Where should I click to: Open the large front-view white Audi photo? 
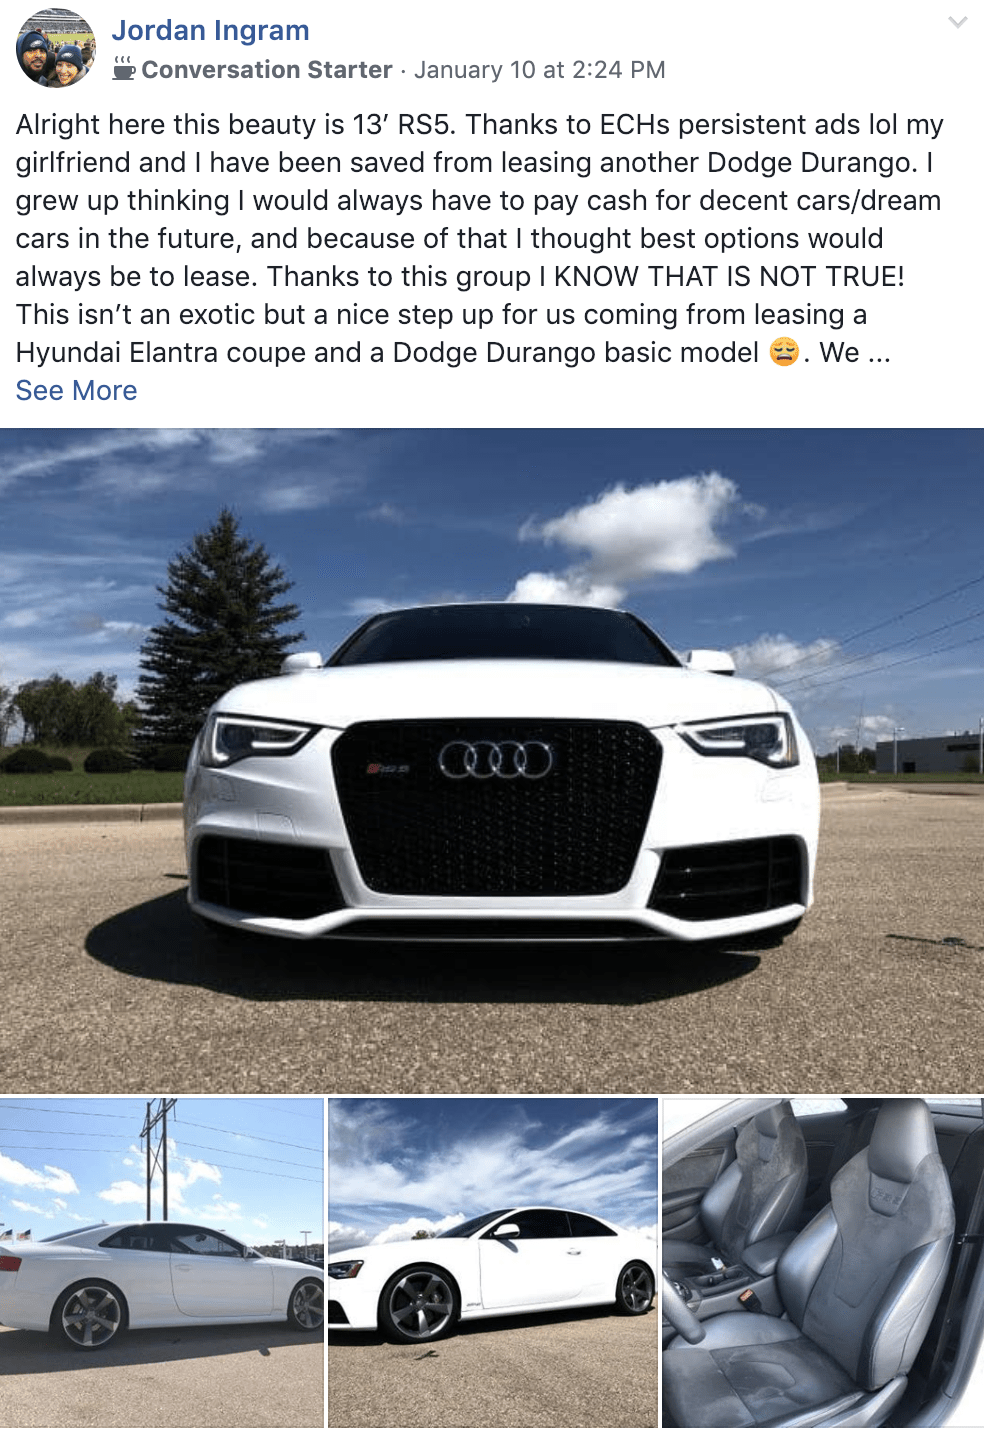tap(492, 761)
